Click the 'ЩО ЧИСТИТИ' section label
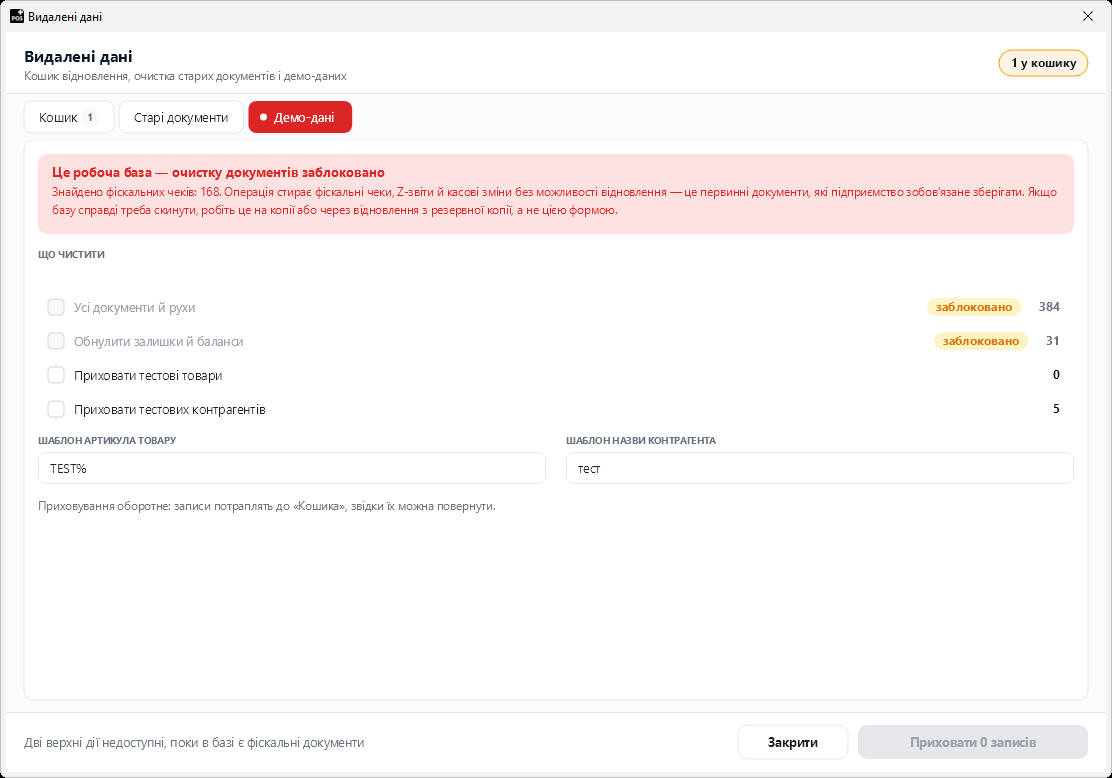 click(72, 255)
